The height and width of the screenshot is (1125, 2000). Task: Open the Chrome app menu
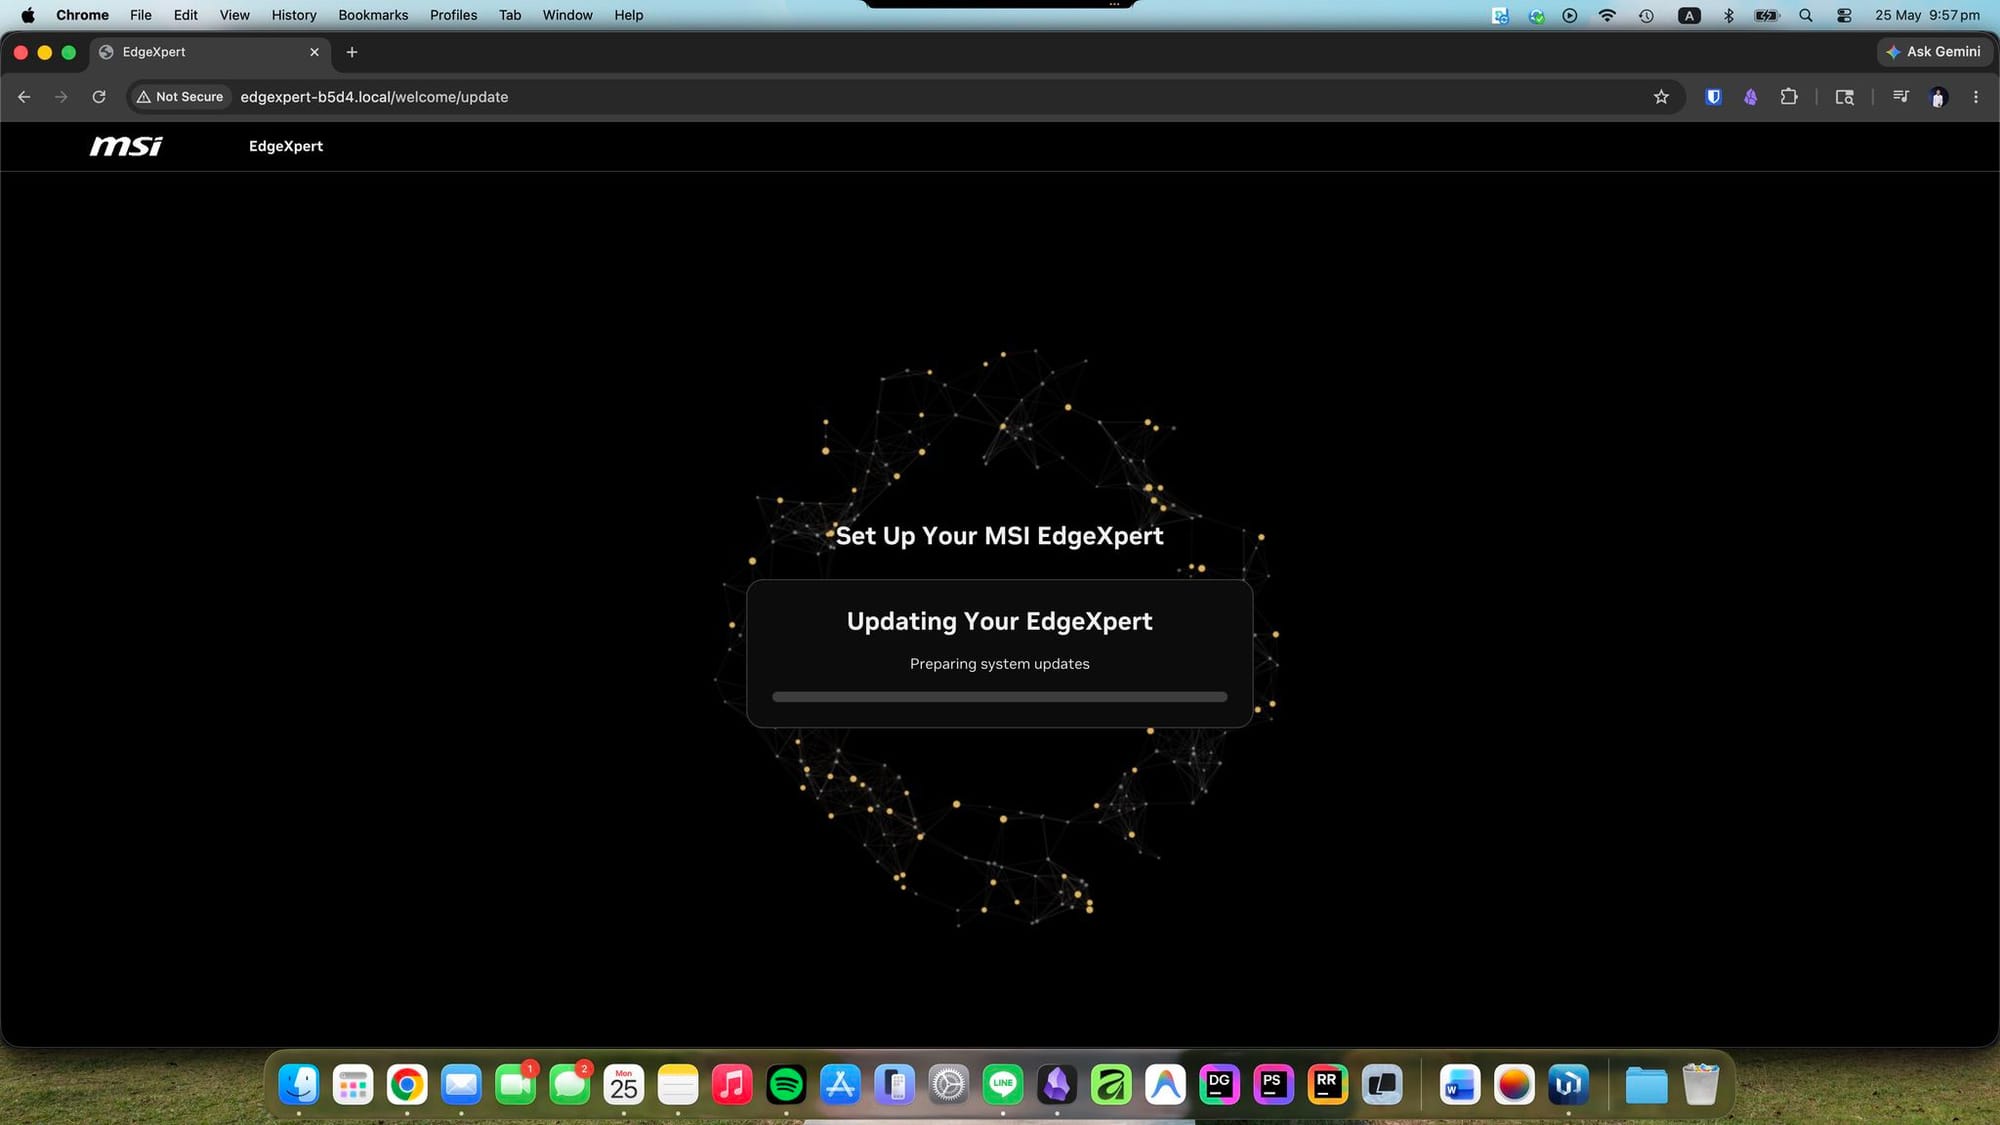82,15
